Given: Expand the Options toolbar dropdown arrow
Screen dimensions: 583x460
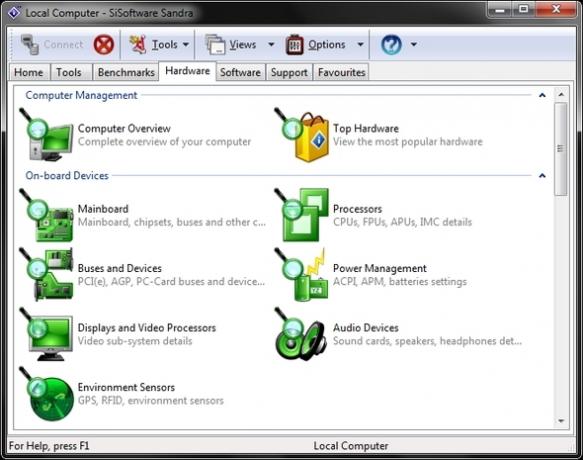Looking at the screenshot, I should (360, 45).
